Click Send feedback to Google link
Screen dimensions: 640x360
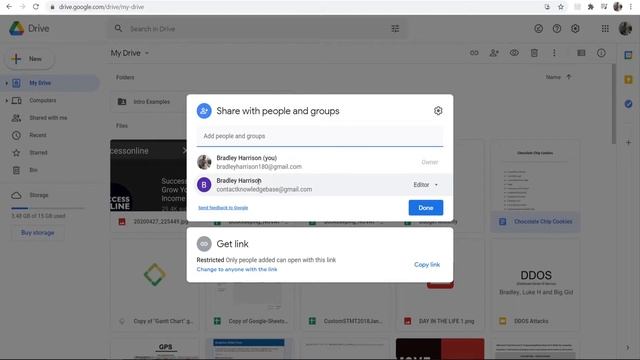[223, 208]
